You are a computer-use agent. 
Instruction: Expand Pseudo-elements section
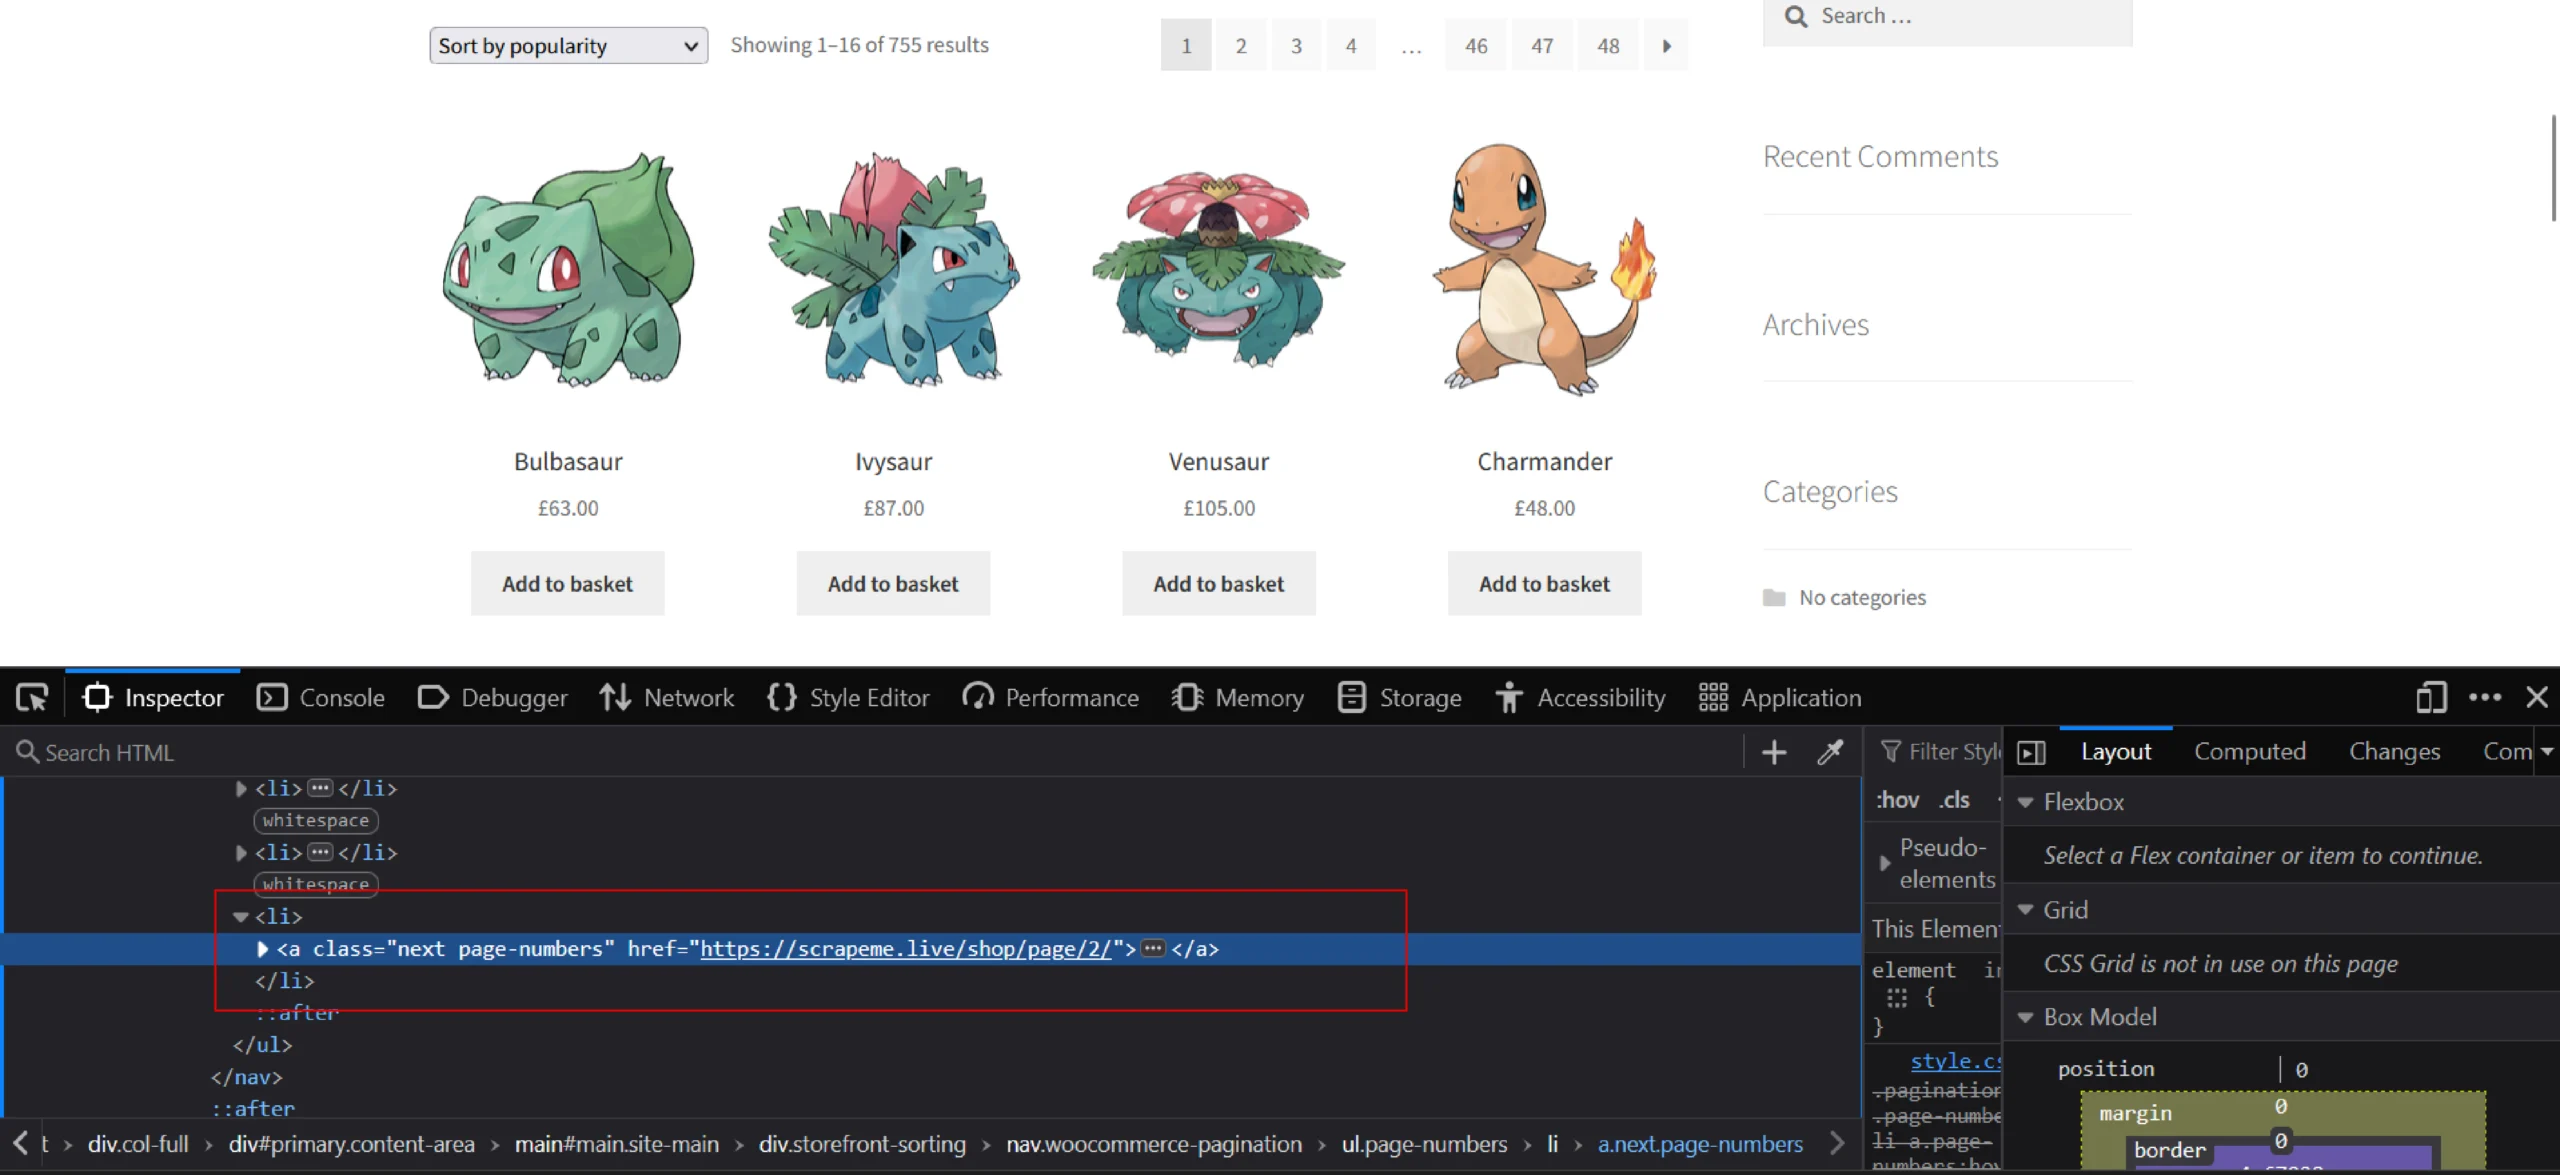click(1885, 863)
